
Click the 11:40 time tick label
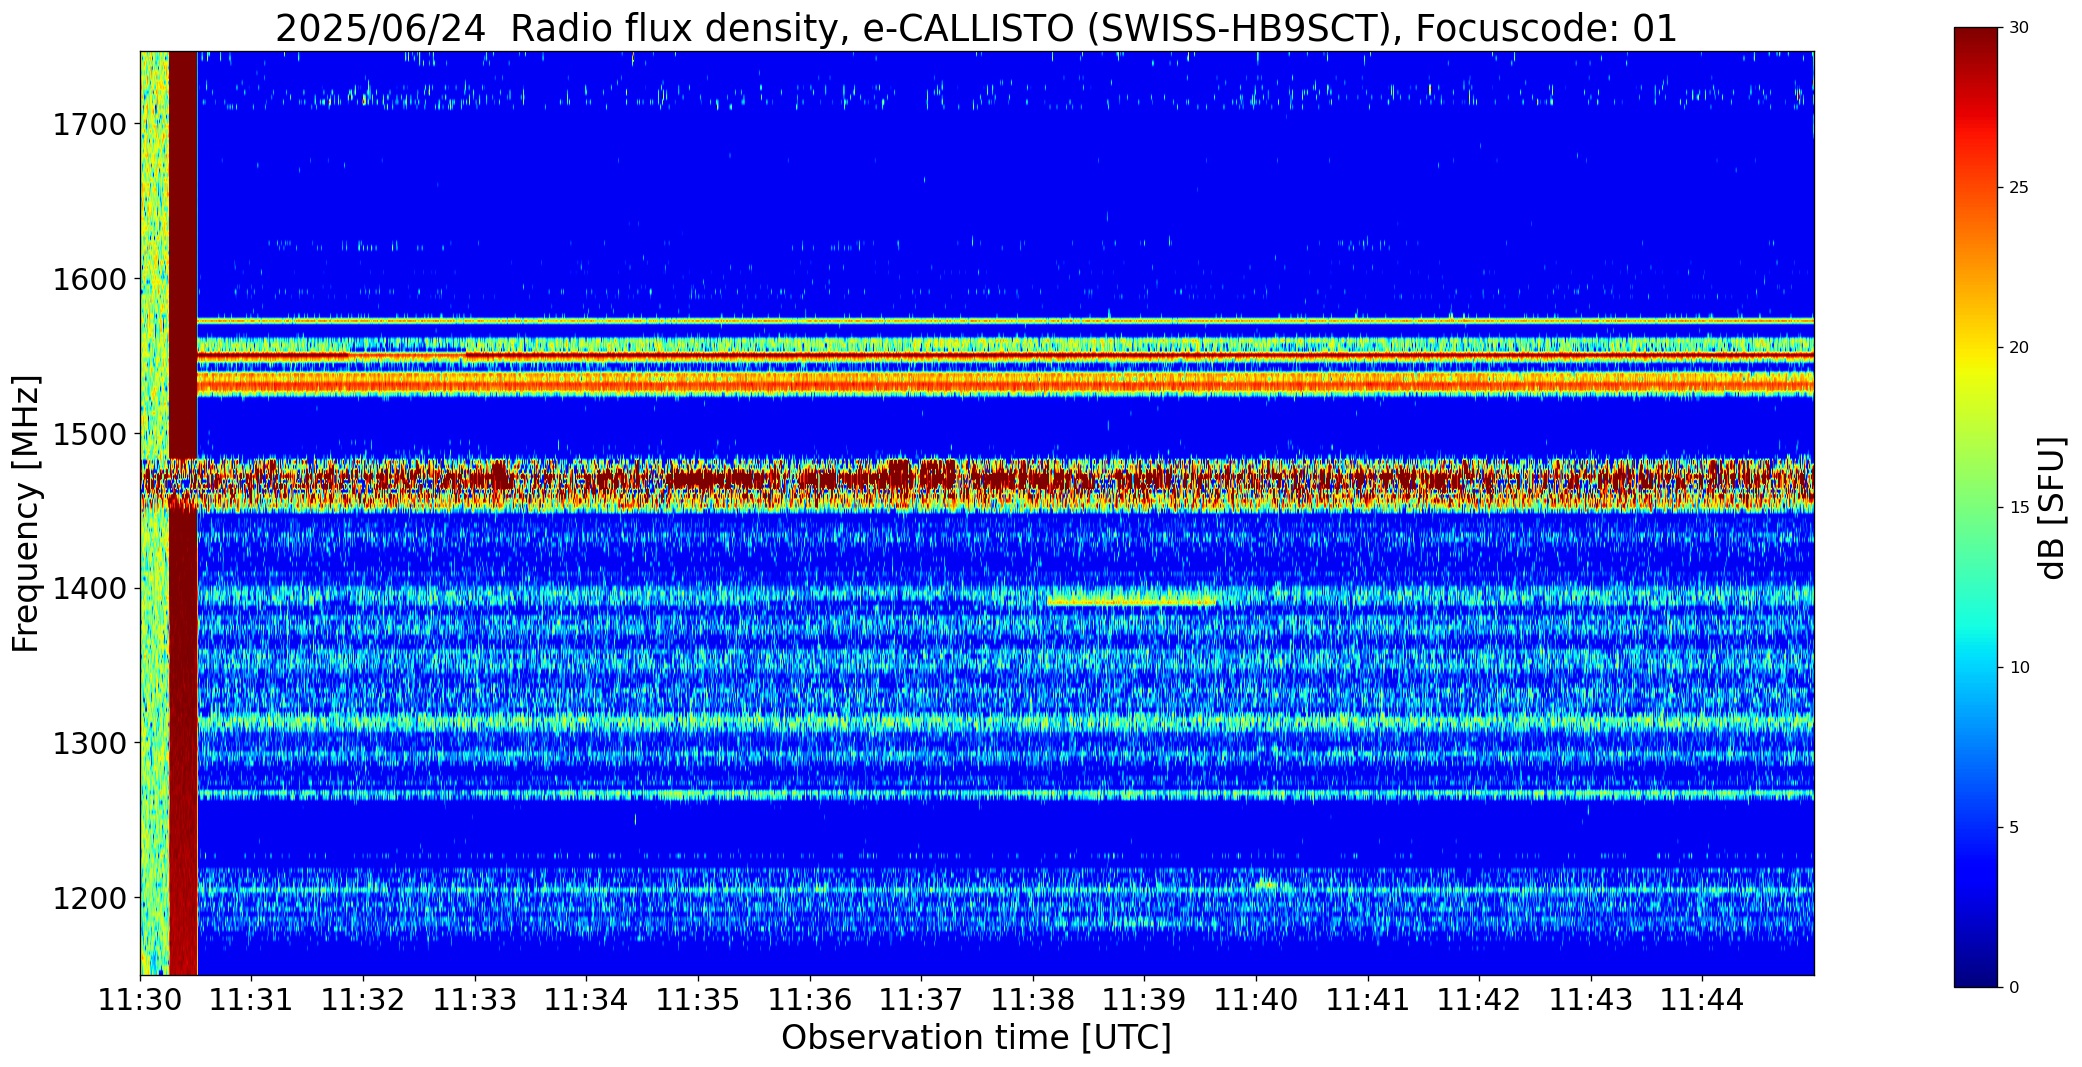point(1256,999)
